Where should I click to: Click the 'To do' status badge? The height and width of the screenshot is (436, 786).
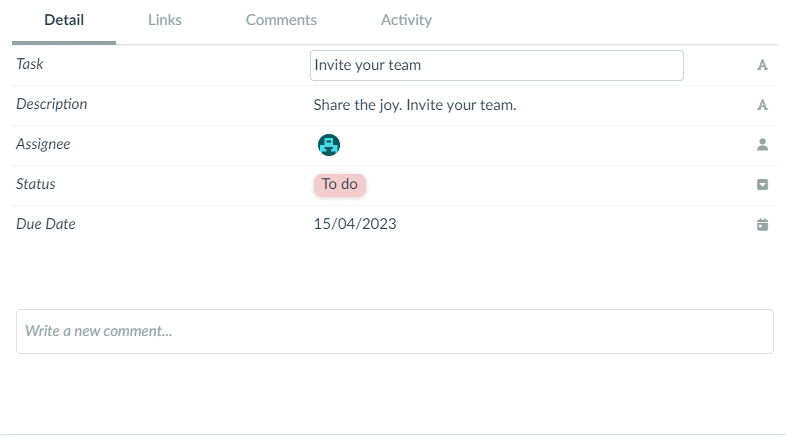(x=340, y=185)
